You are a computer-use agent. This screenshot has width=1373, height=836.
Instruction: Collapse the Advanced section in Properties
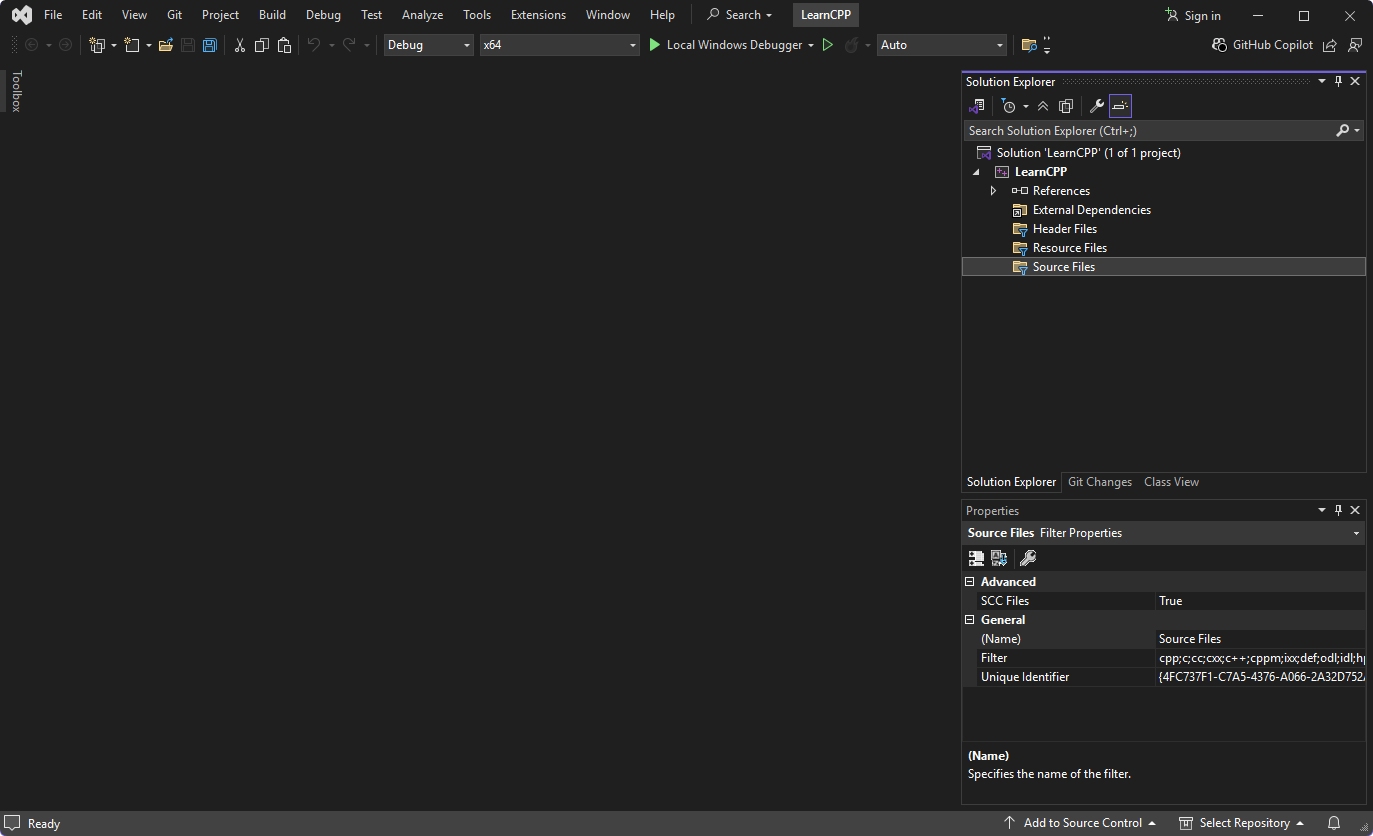[969, 581]
